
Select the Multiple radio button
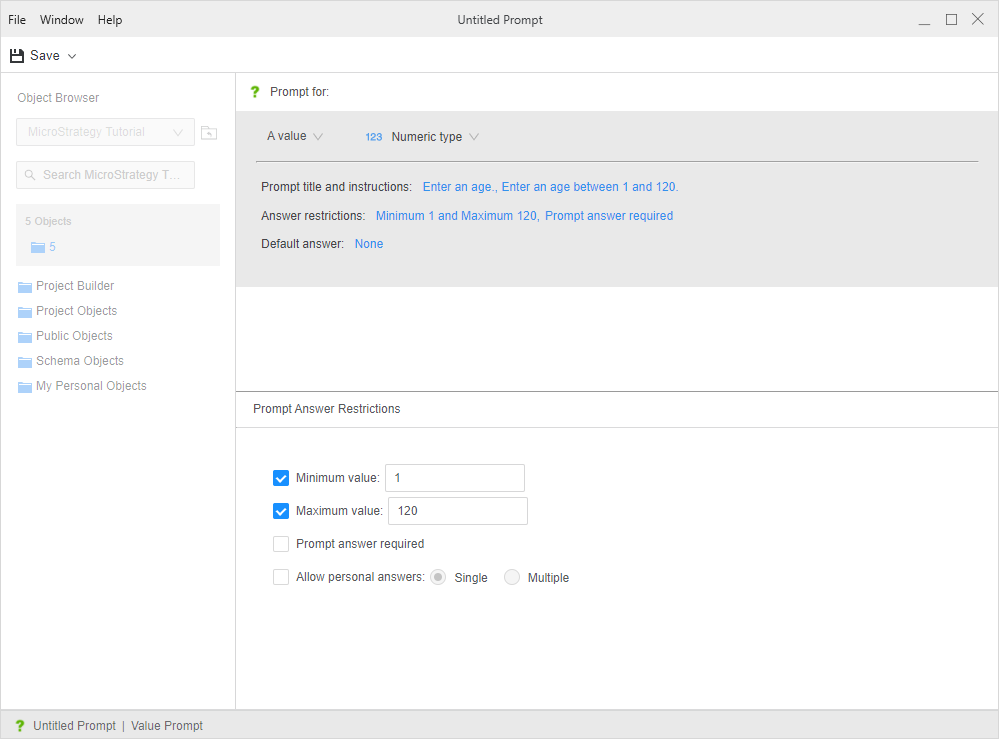pyautogui.click(x=512, y=577)
